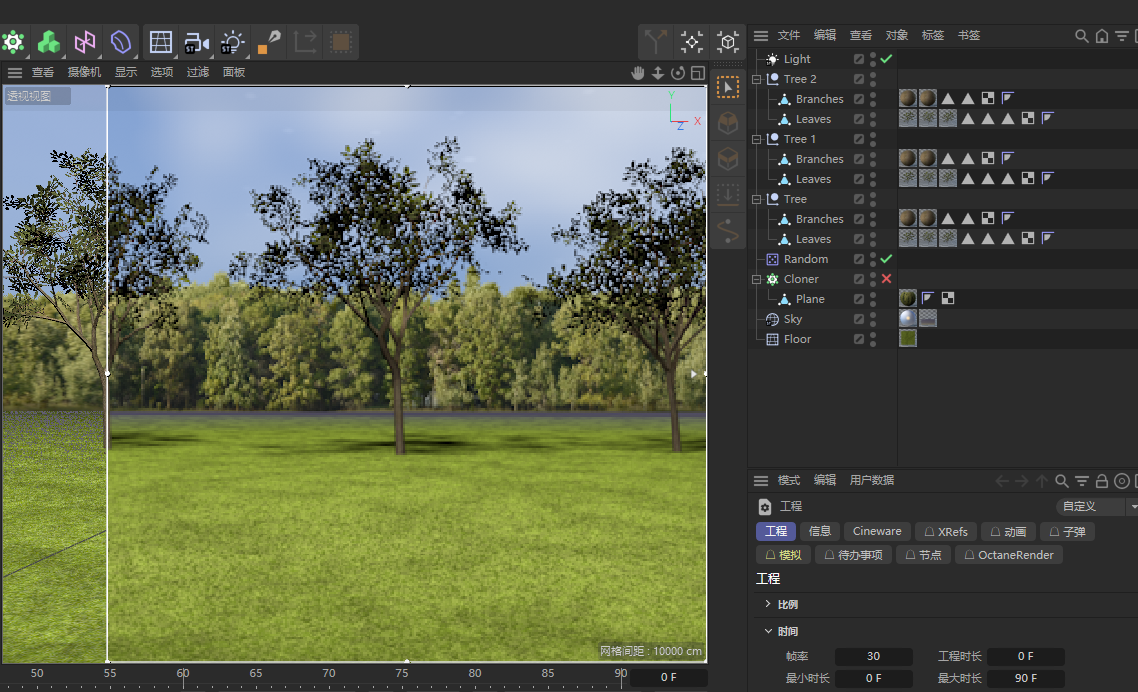Click the lock icon in attribute manager
1138x692 pixels.
(x=1102, y=481)
